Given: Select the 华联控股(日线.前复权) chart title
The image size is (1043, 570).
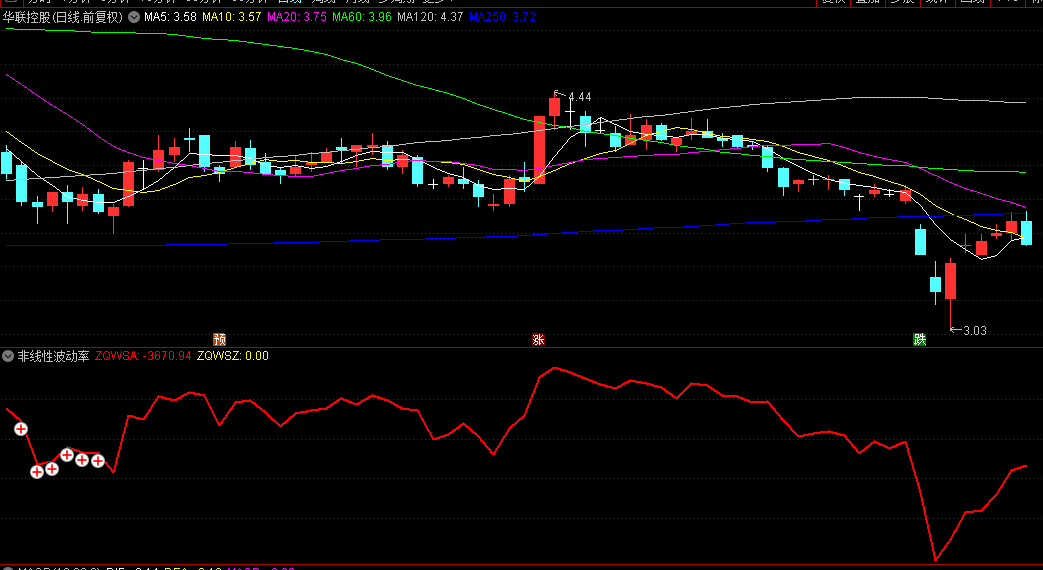Looking at the screenshot, I should point(63,17).
